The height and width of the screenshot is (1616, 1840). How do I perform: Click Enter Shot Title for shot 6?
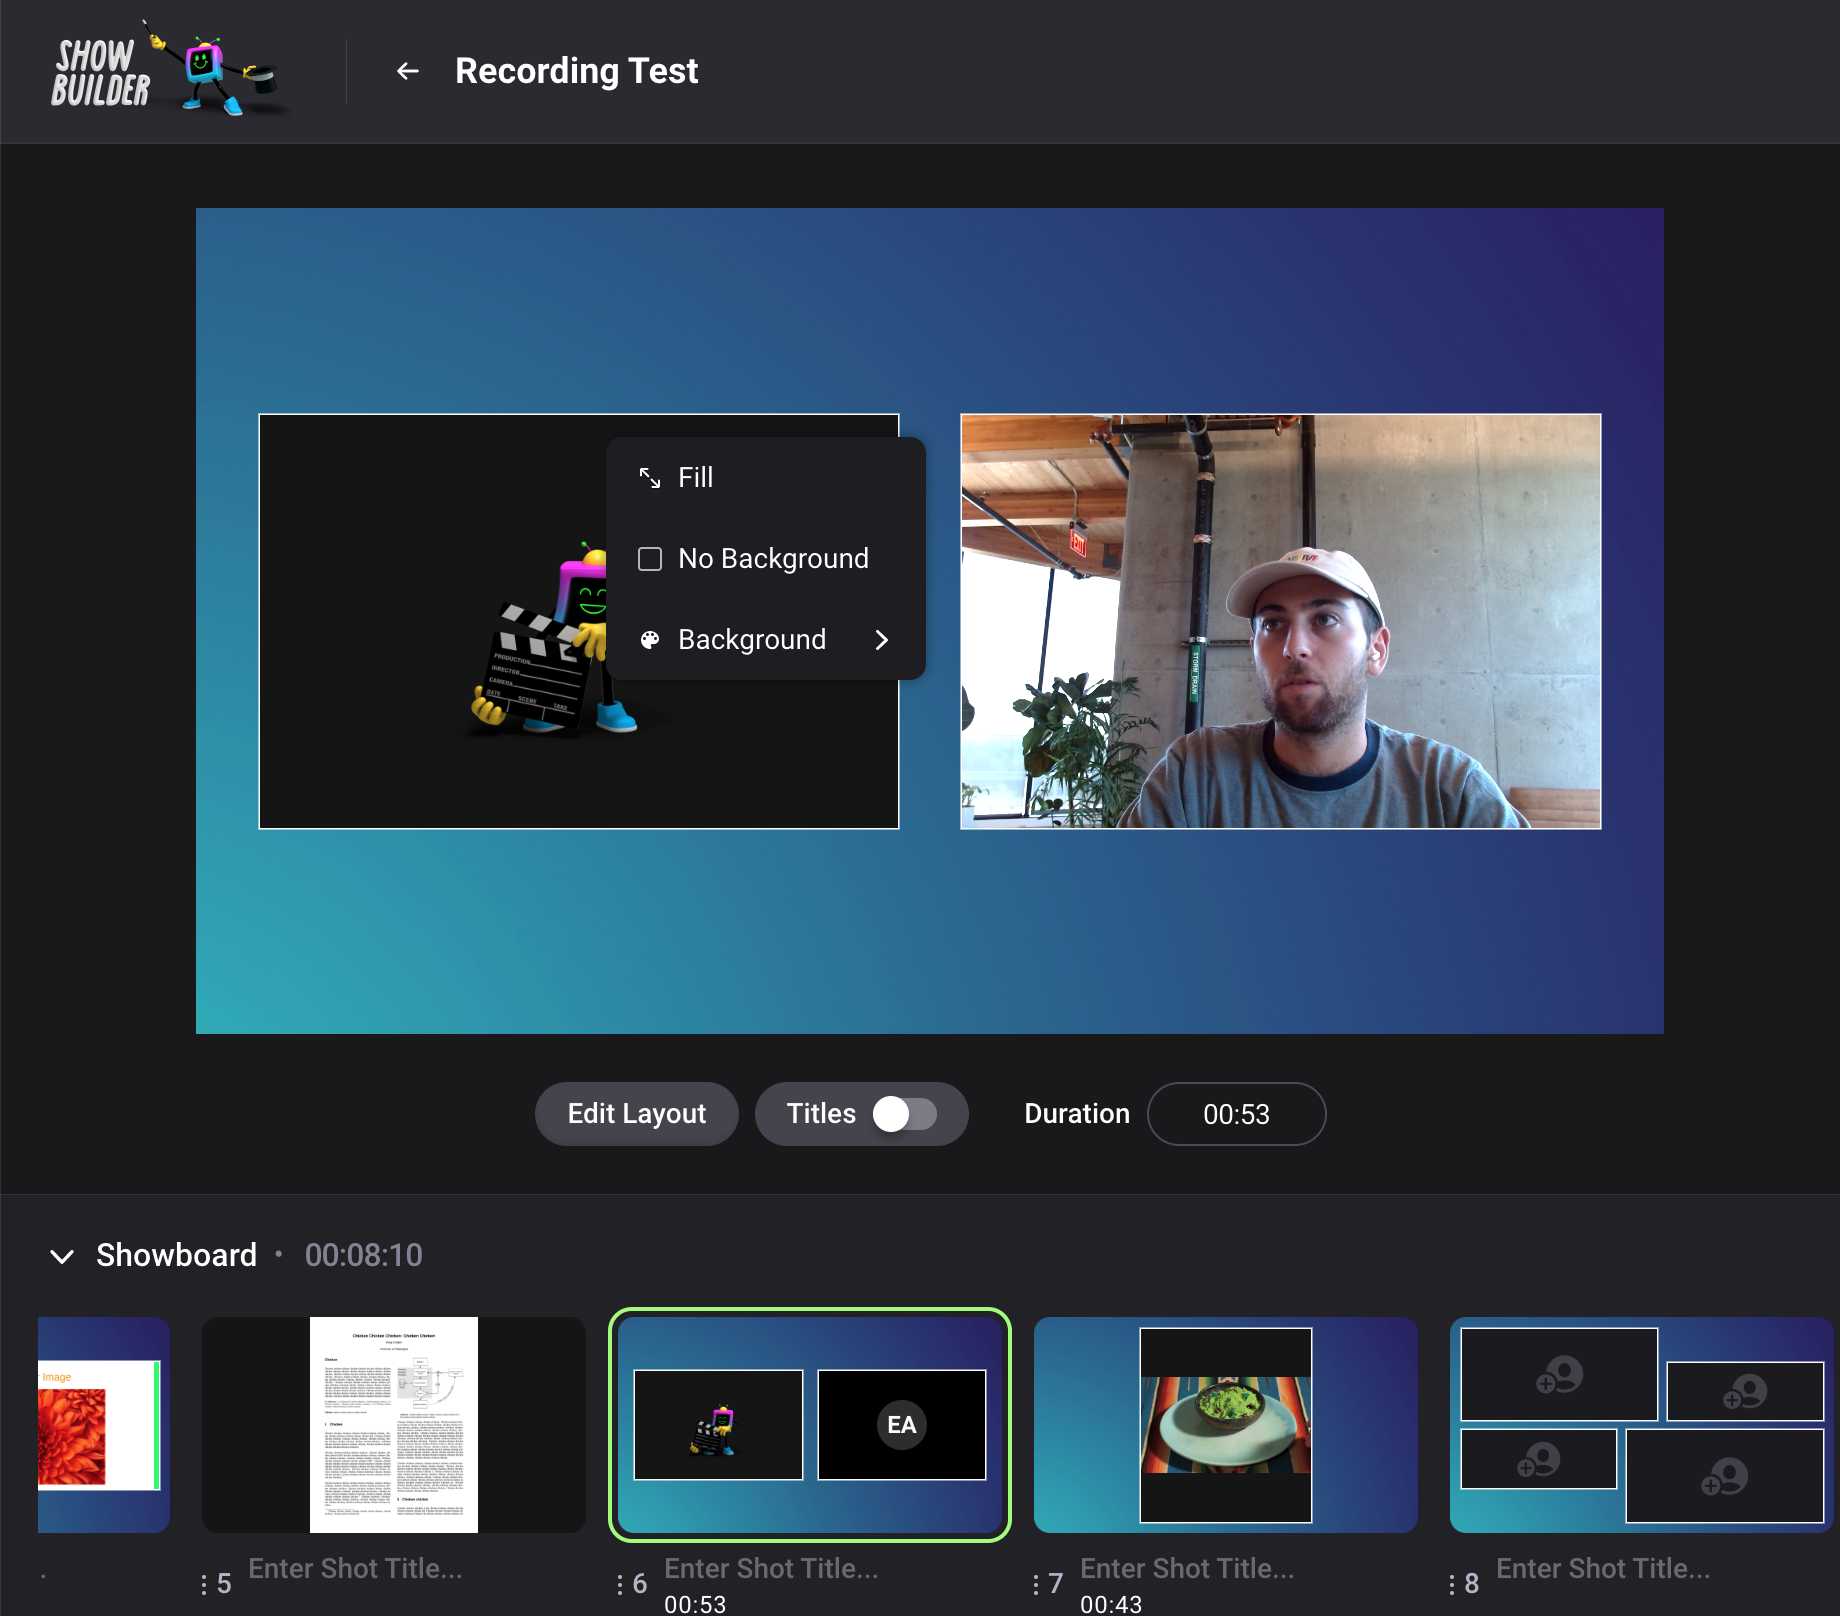[x=771, y=1569]
